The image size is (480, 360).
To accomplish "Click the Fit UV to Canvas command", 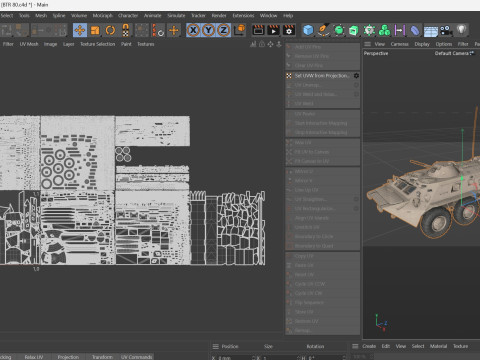I will pyautogui.click(x=312, y=152).
